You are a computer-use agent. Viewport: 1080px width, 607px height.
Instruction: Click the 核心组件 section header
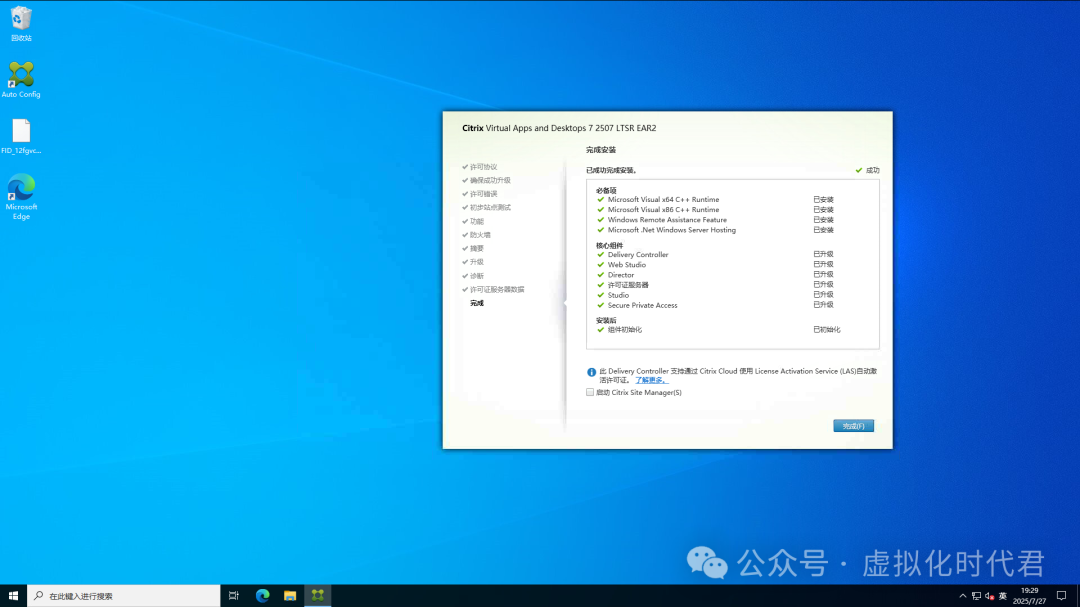(610, 245)
